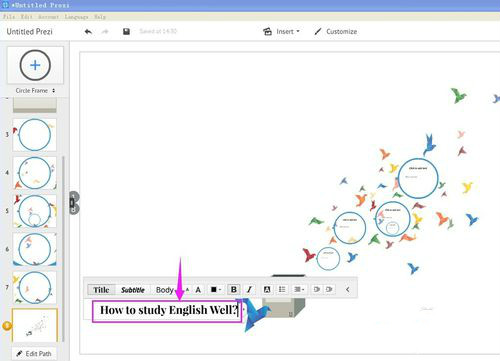This screenshot has width=500, height=361.
Task: Select the highlighted last path thumbnail
Action: pos(35,325)
